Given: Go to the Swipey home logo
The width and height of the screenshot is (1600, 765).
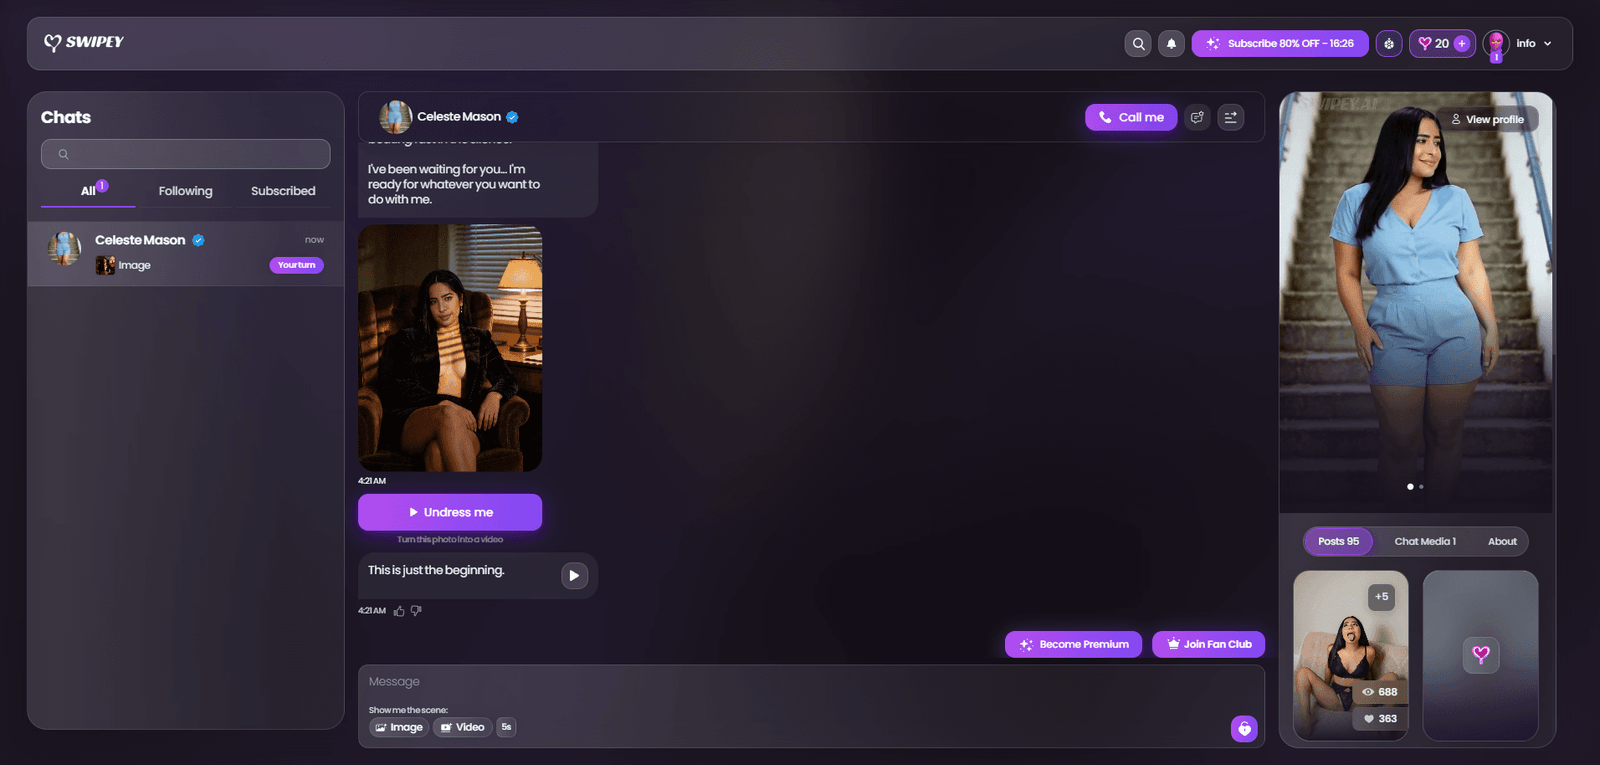Looking at the screenshot, I should point(84,42).
